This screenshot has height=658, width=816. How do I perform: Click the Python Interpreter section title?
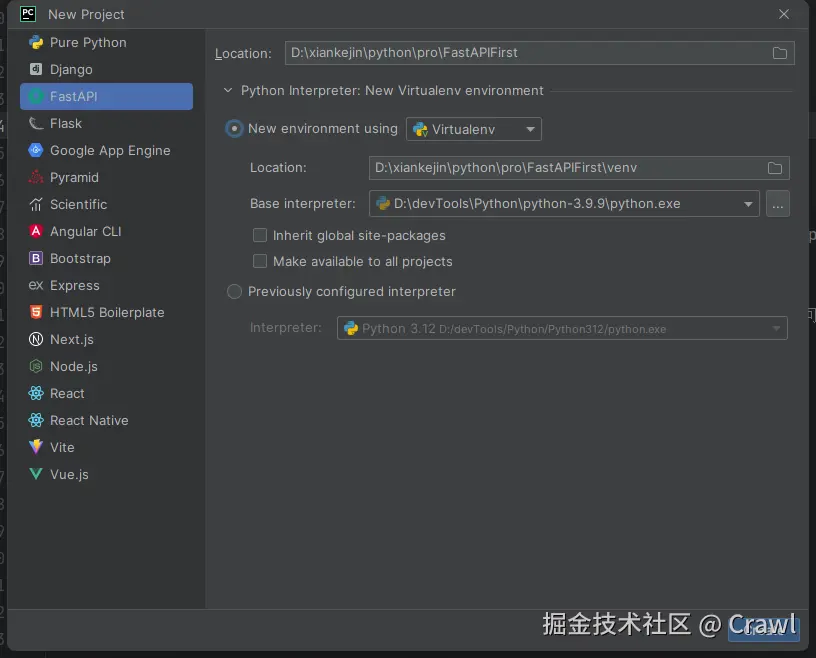coord(392,91)
